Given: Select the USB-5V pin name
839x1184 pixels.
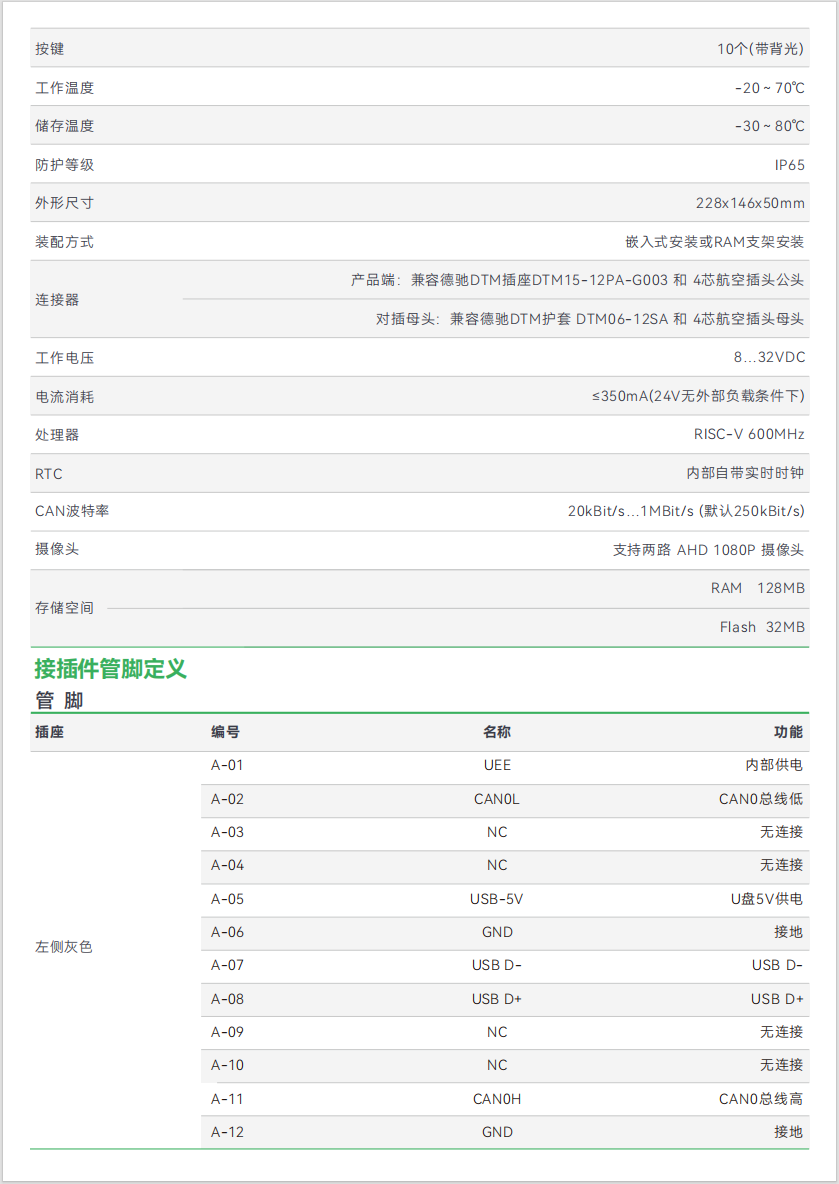Looking at the screenshot, I should pos(497,899).
